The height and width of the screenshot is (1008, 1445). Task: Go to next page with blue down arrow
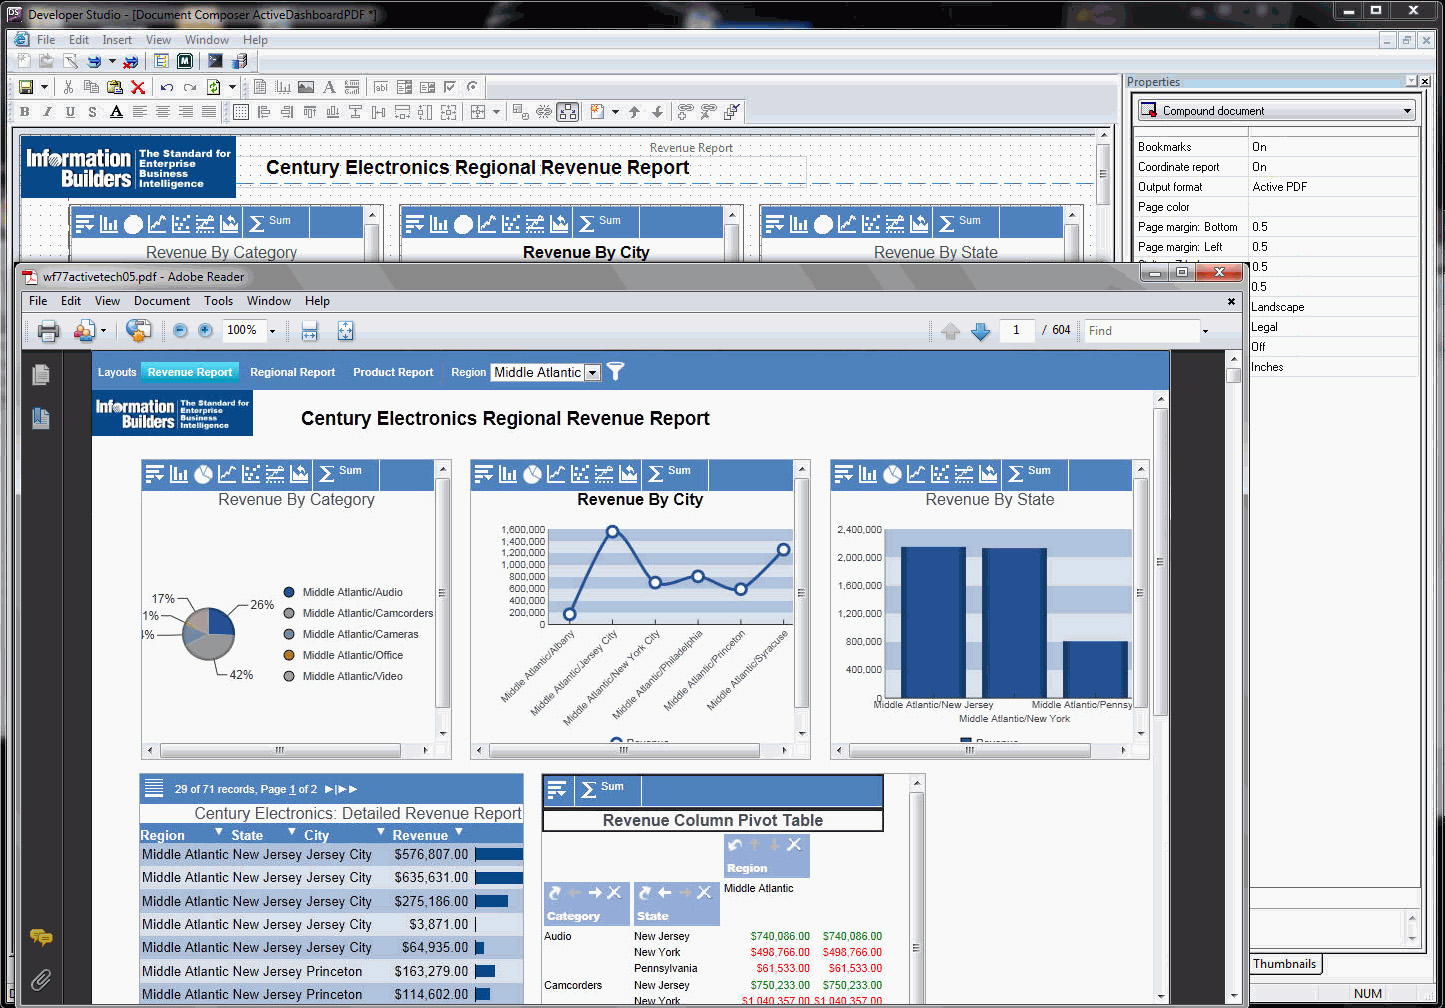coord(981,331)
